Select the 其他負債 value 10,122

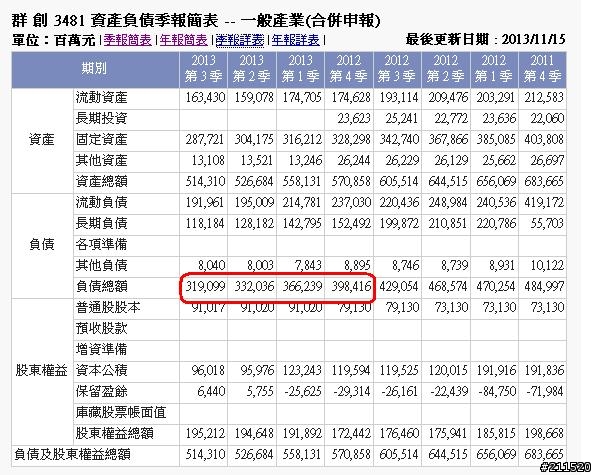547,265
